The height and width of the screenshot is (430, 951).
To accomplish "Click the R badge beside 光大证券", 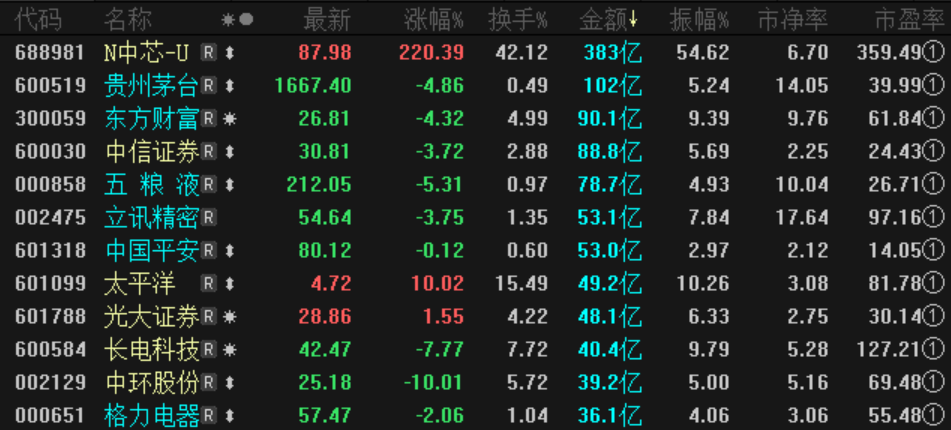I will [x=209, y=316].
